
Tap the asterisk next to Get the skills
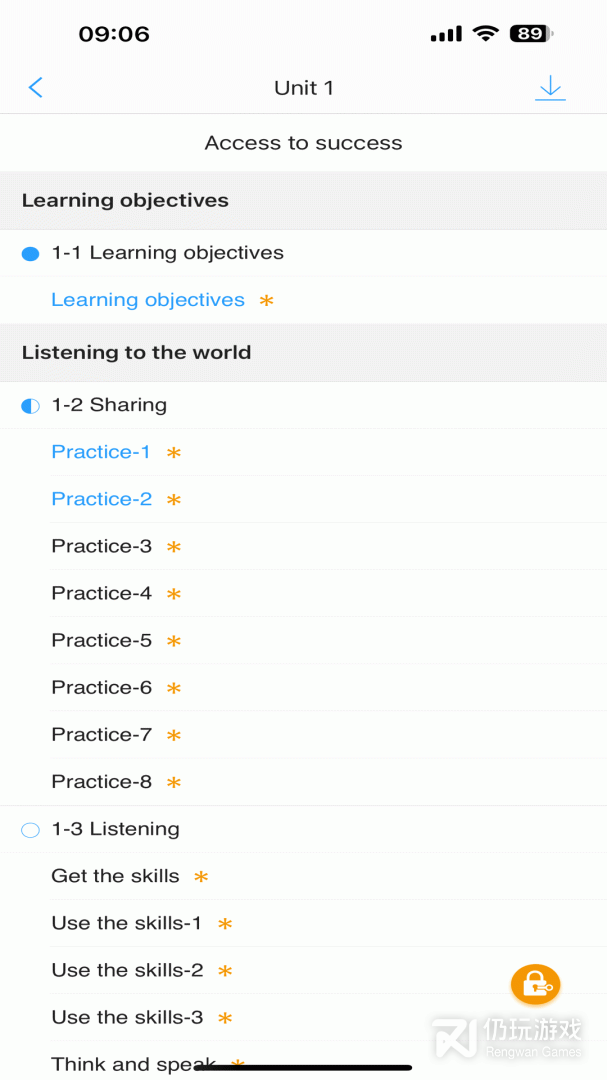(x=201, y=877)
